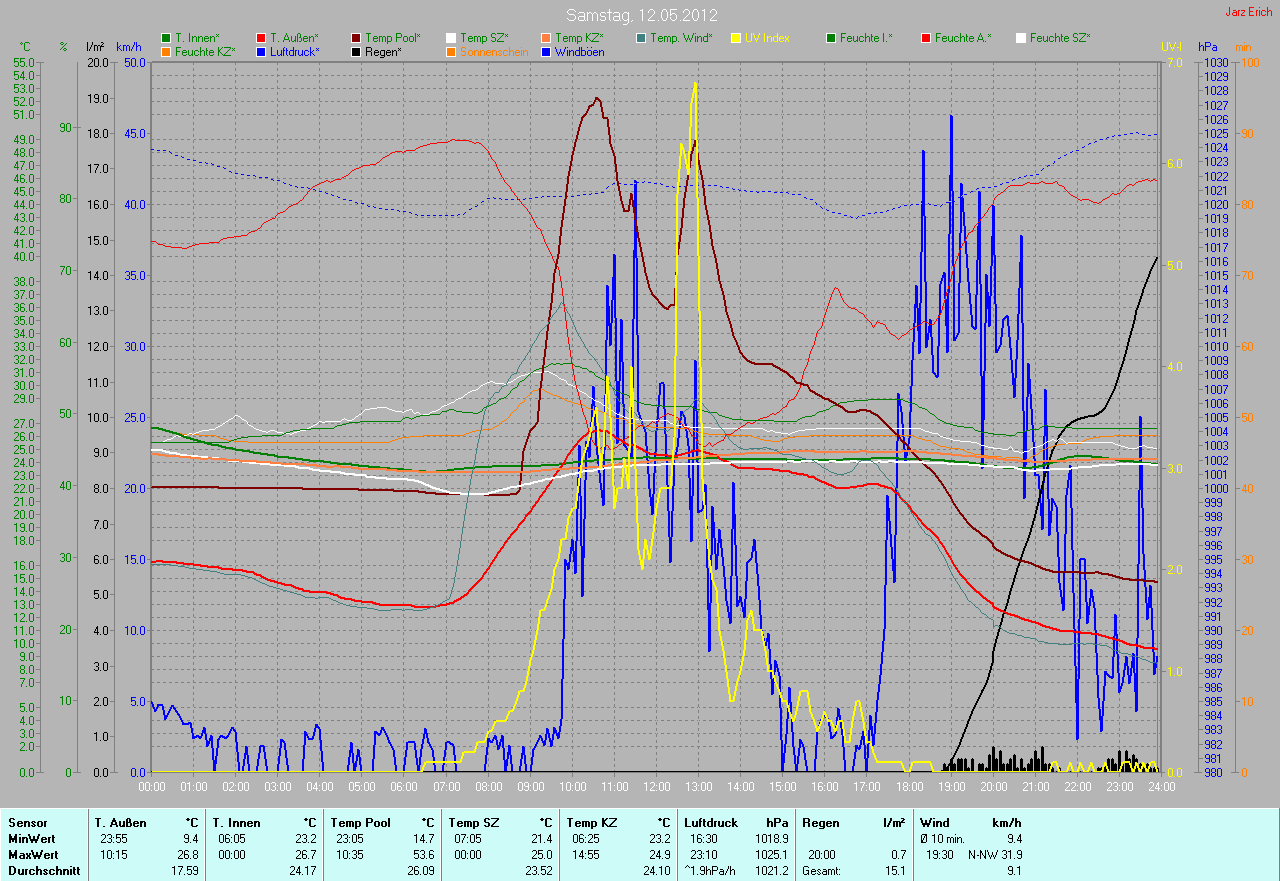
Task: Click the teal Temp. Wind legend square
Action: pos(640,38)
